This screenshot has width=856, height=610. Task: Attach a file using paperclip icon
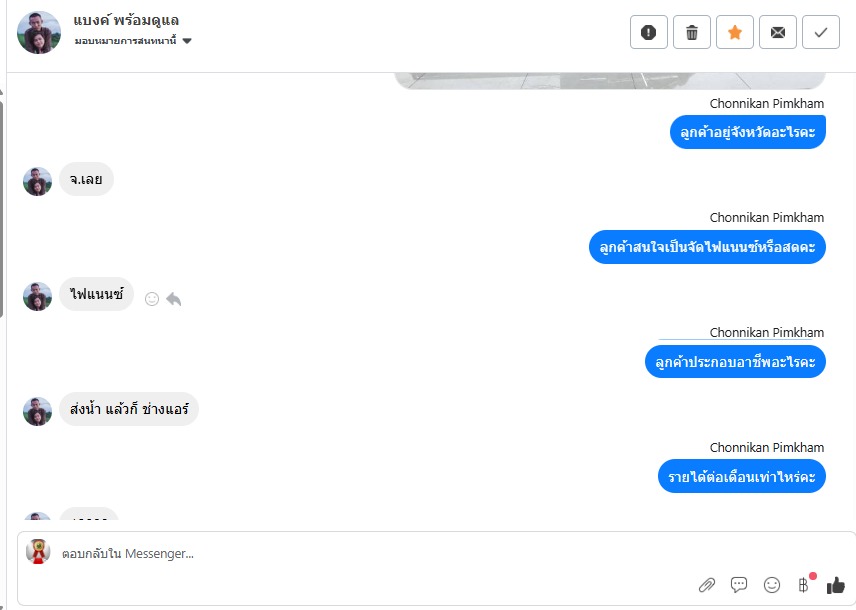pos(707,585)
